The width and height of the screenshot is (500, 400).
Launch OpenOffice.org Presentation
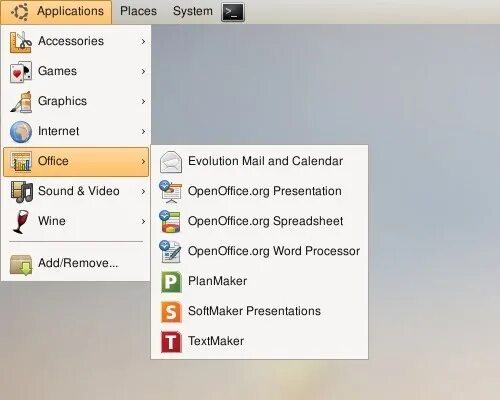pos(260,191)
